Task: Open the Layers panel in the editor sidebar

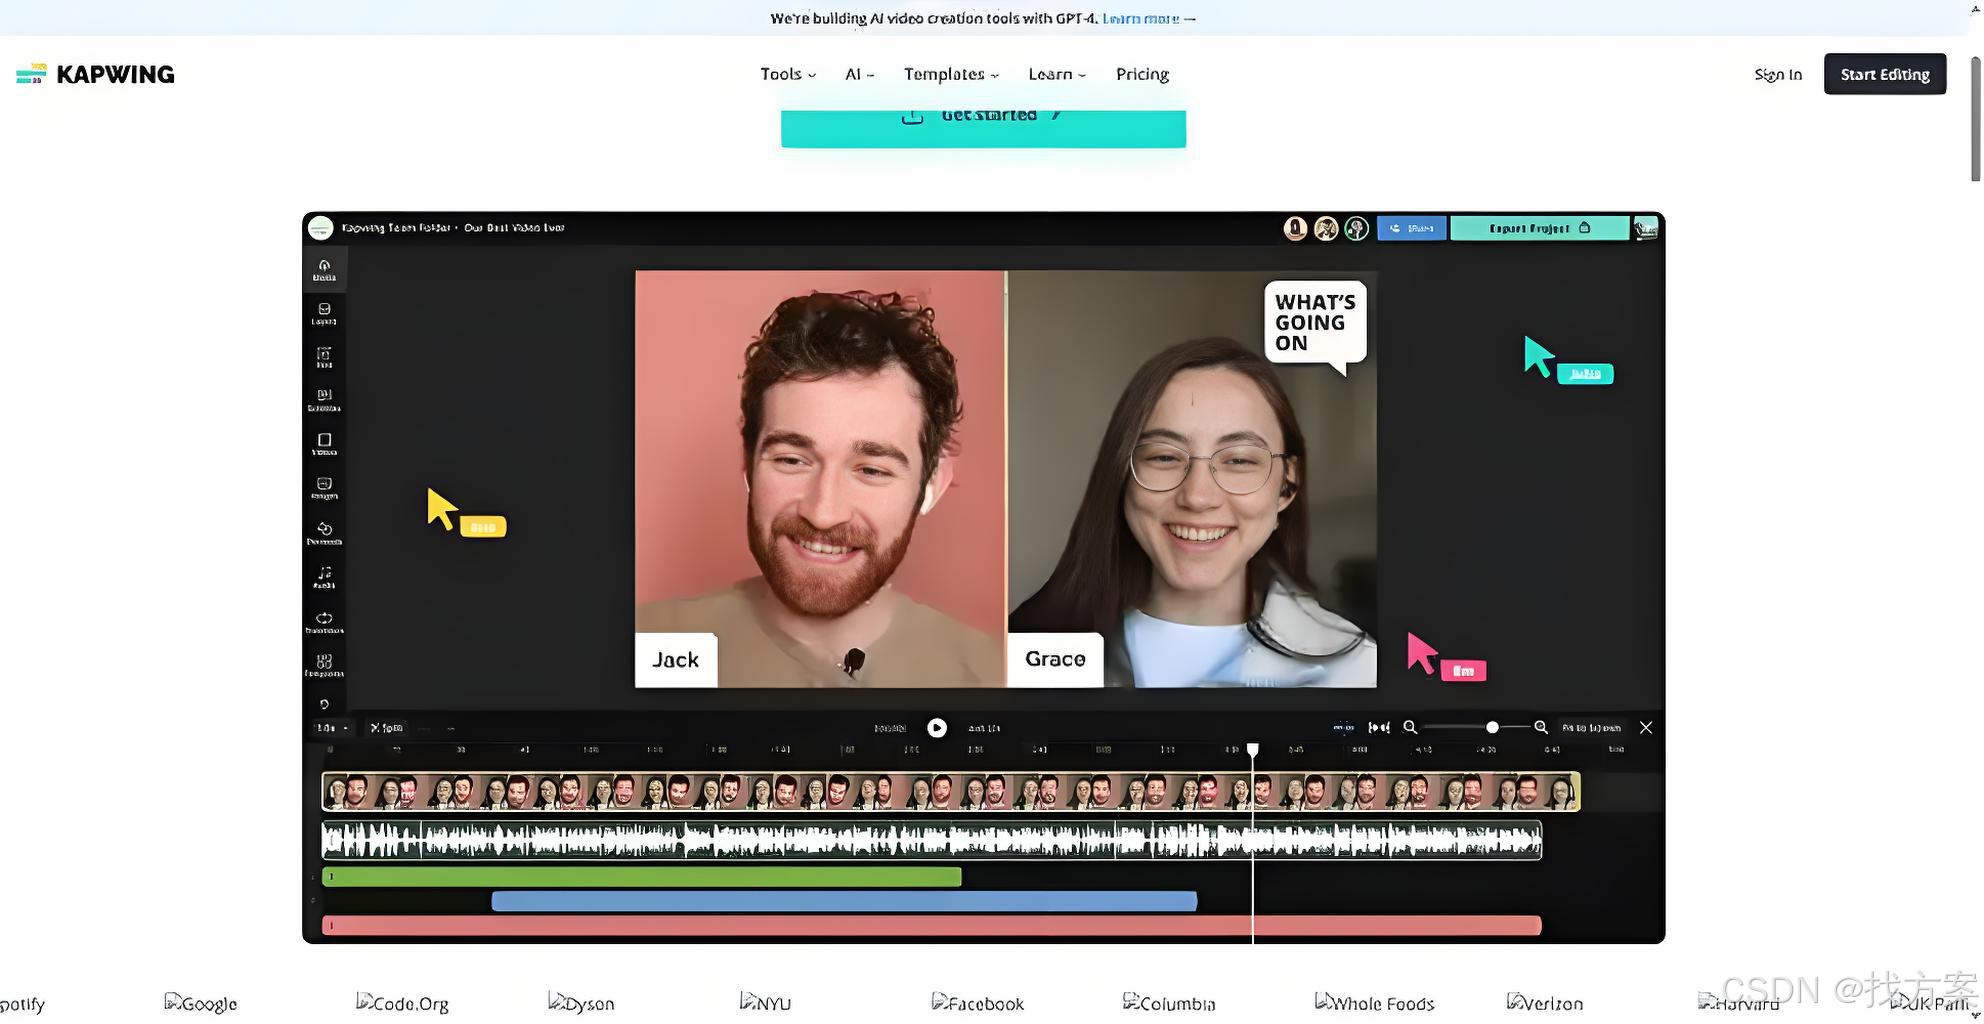Action: coord(324,314)
